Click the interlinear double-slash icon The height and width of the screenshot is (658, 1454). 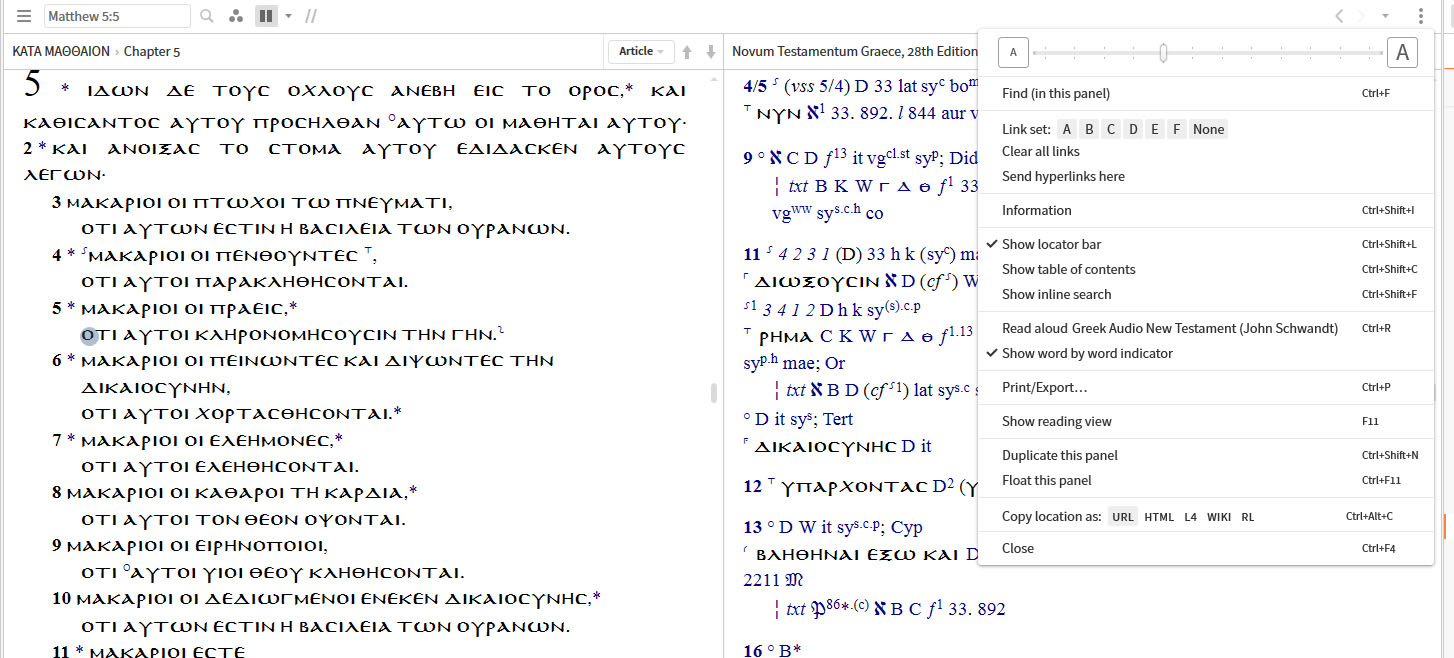point(311,16)
